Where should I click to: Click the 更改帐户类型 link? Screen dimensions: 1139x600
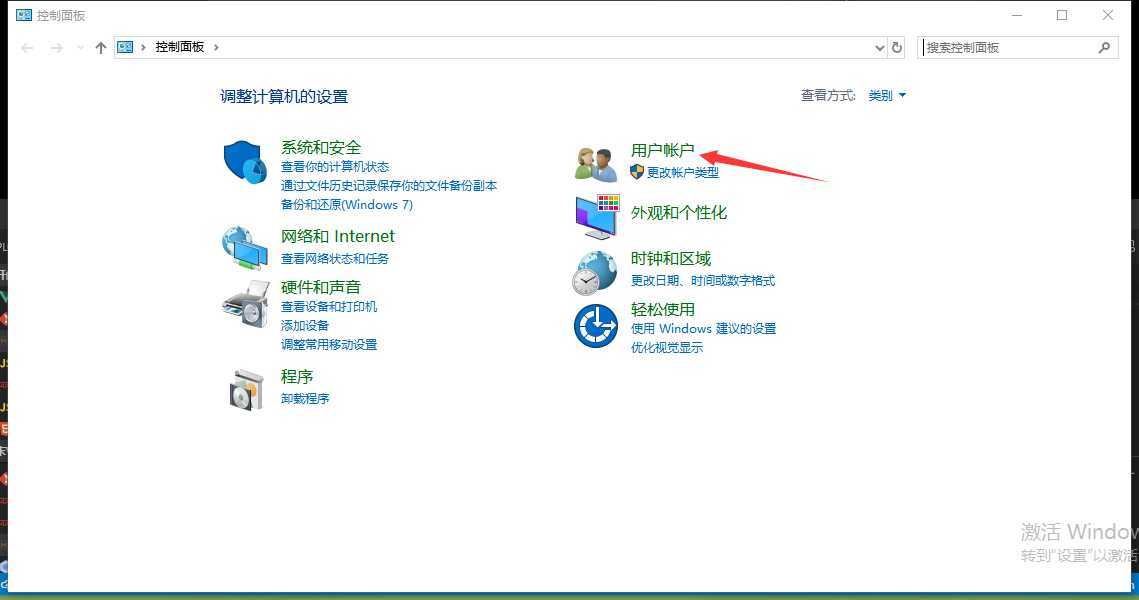pyautogui.click(x=683, y=173)
